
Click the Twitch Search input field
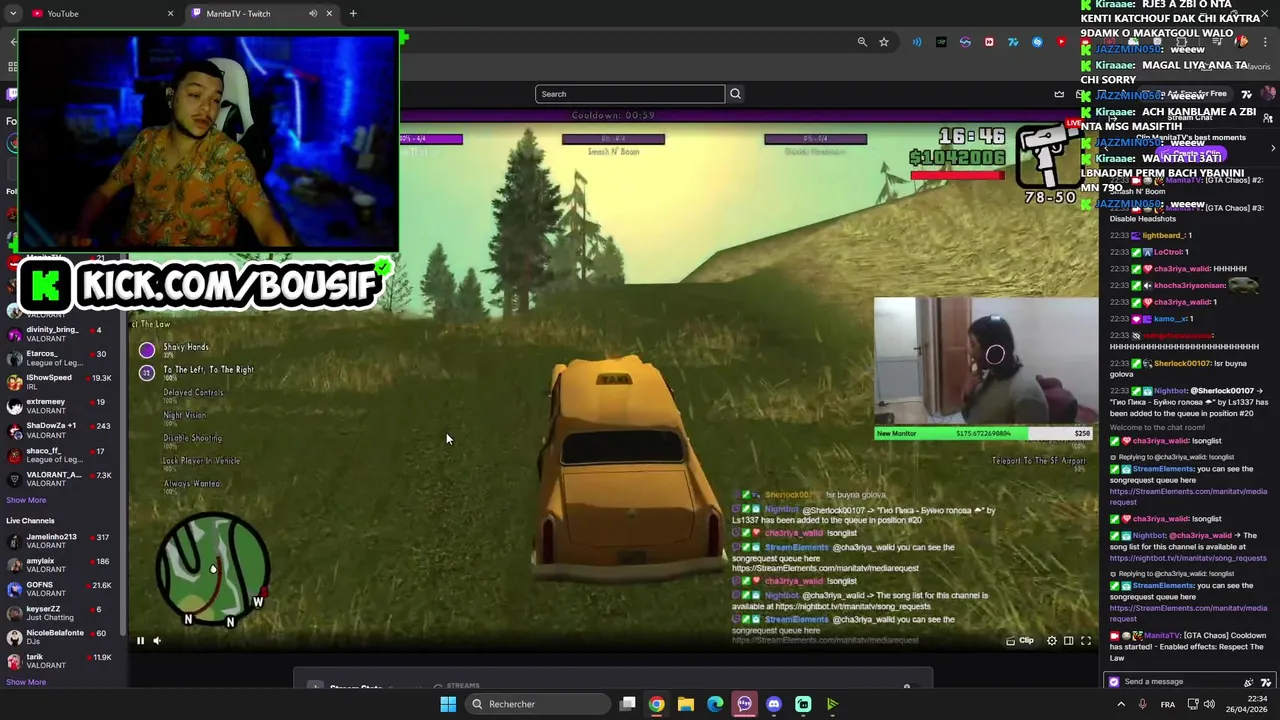point(630,94)
